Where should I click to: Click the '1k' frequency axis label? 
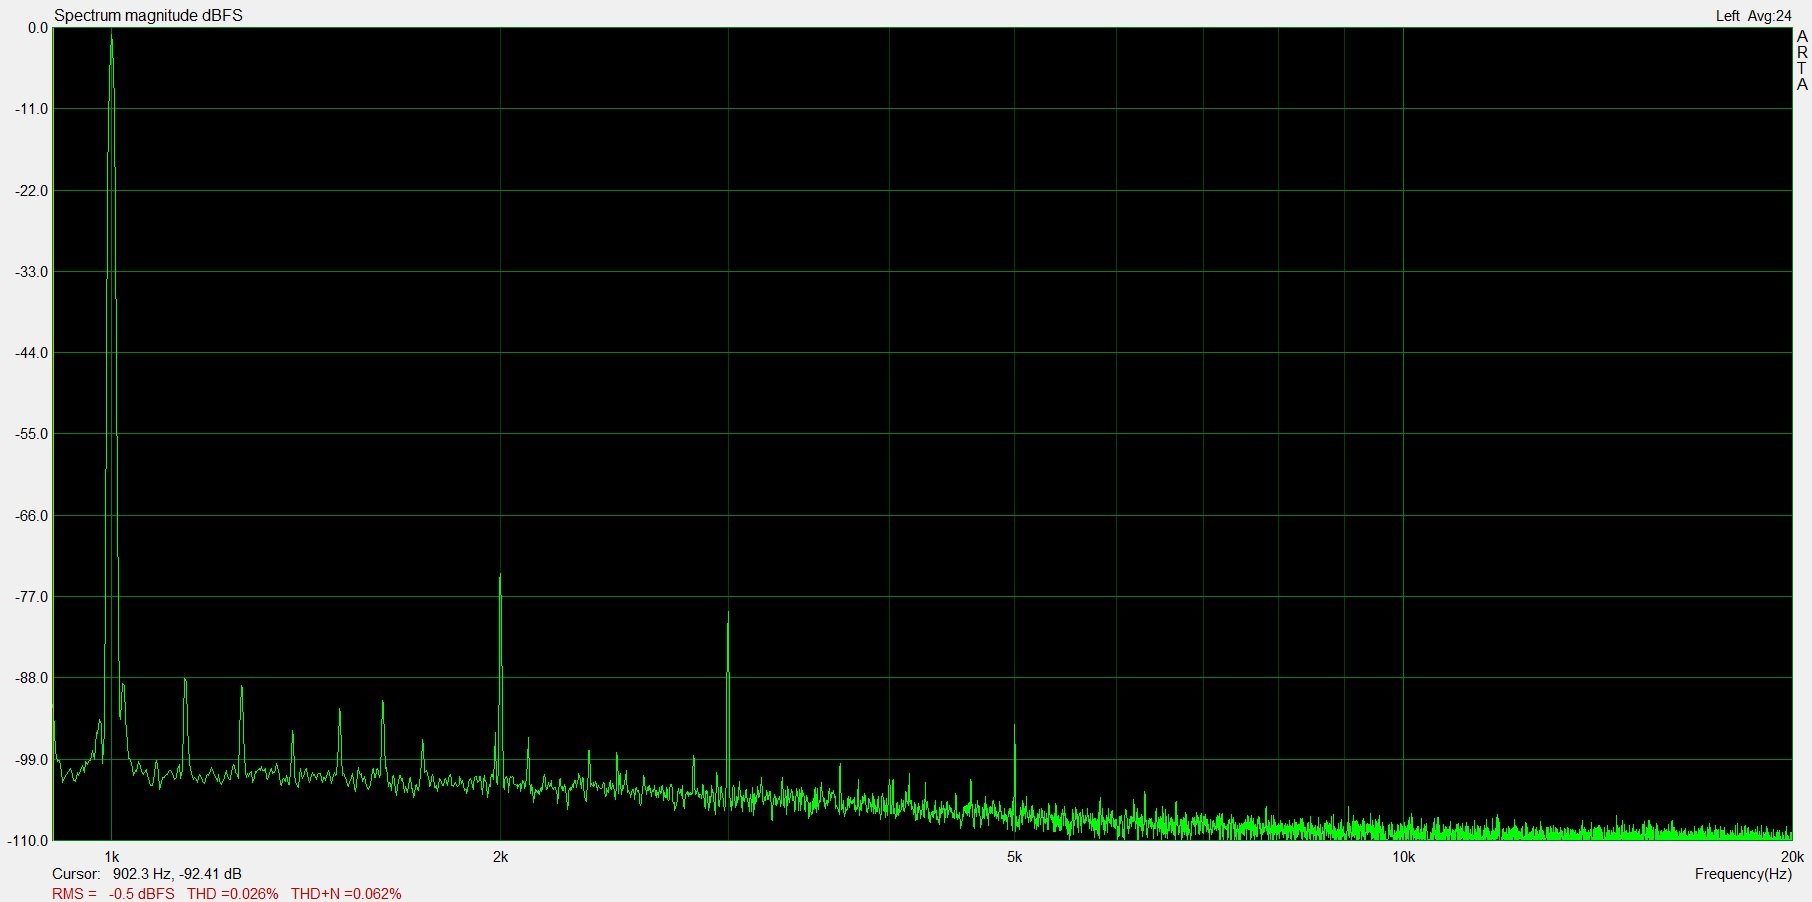pyautogui.click(x=111, y=857)
